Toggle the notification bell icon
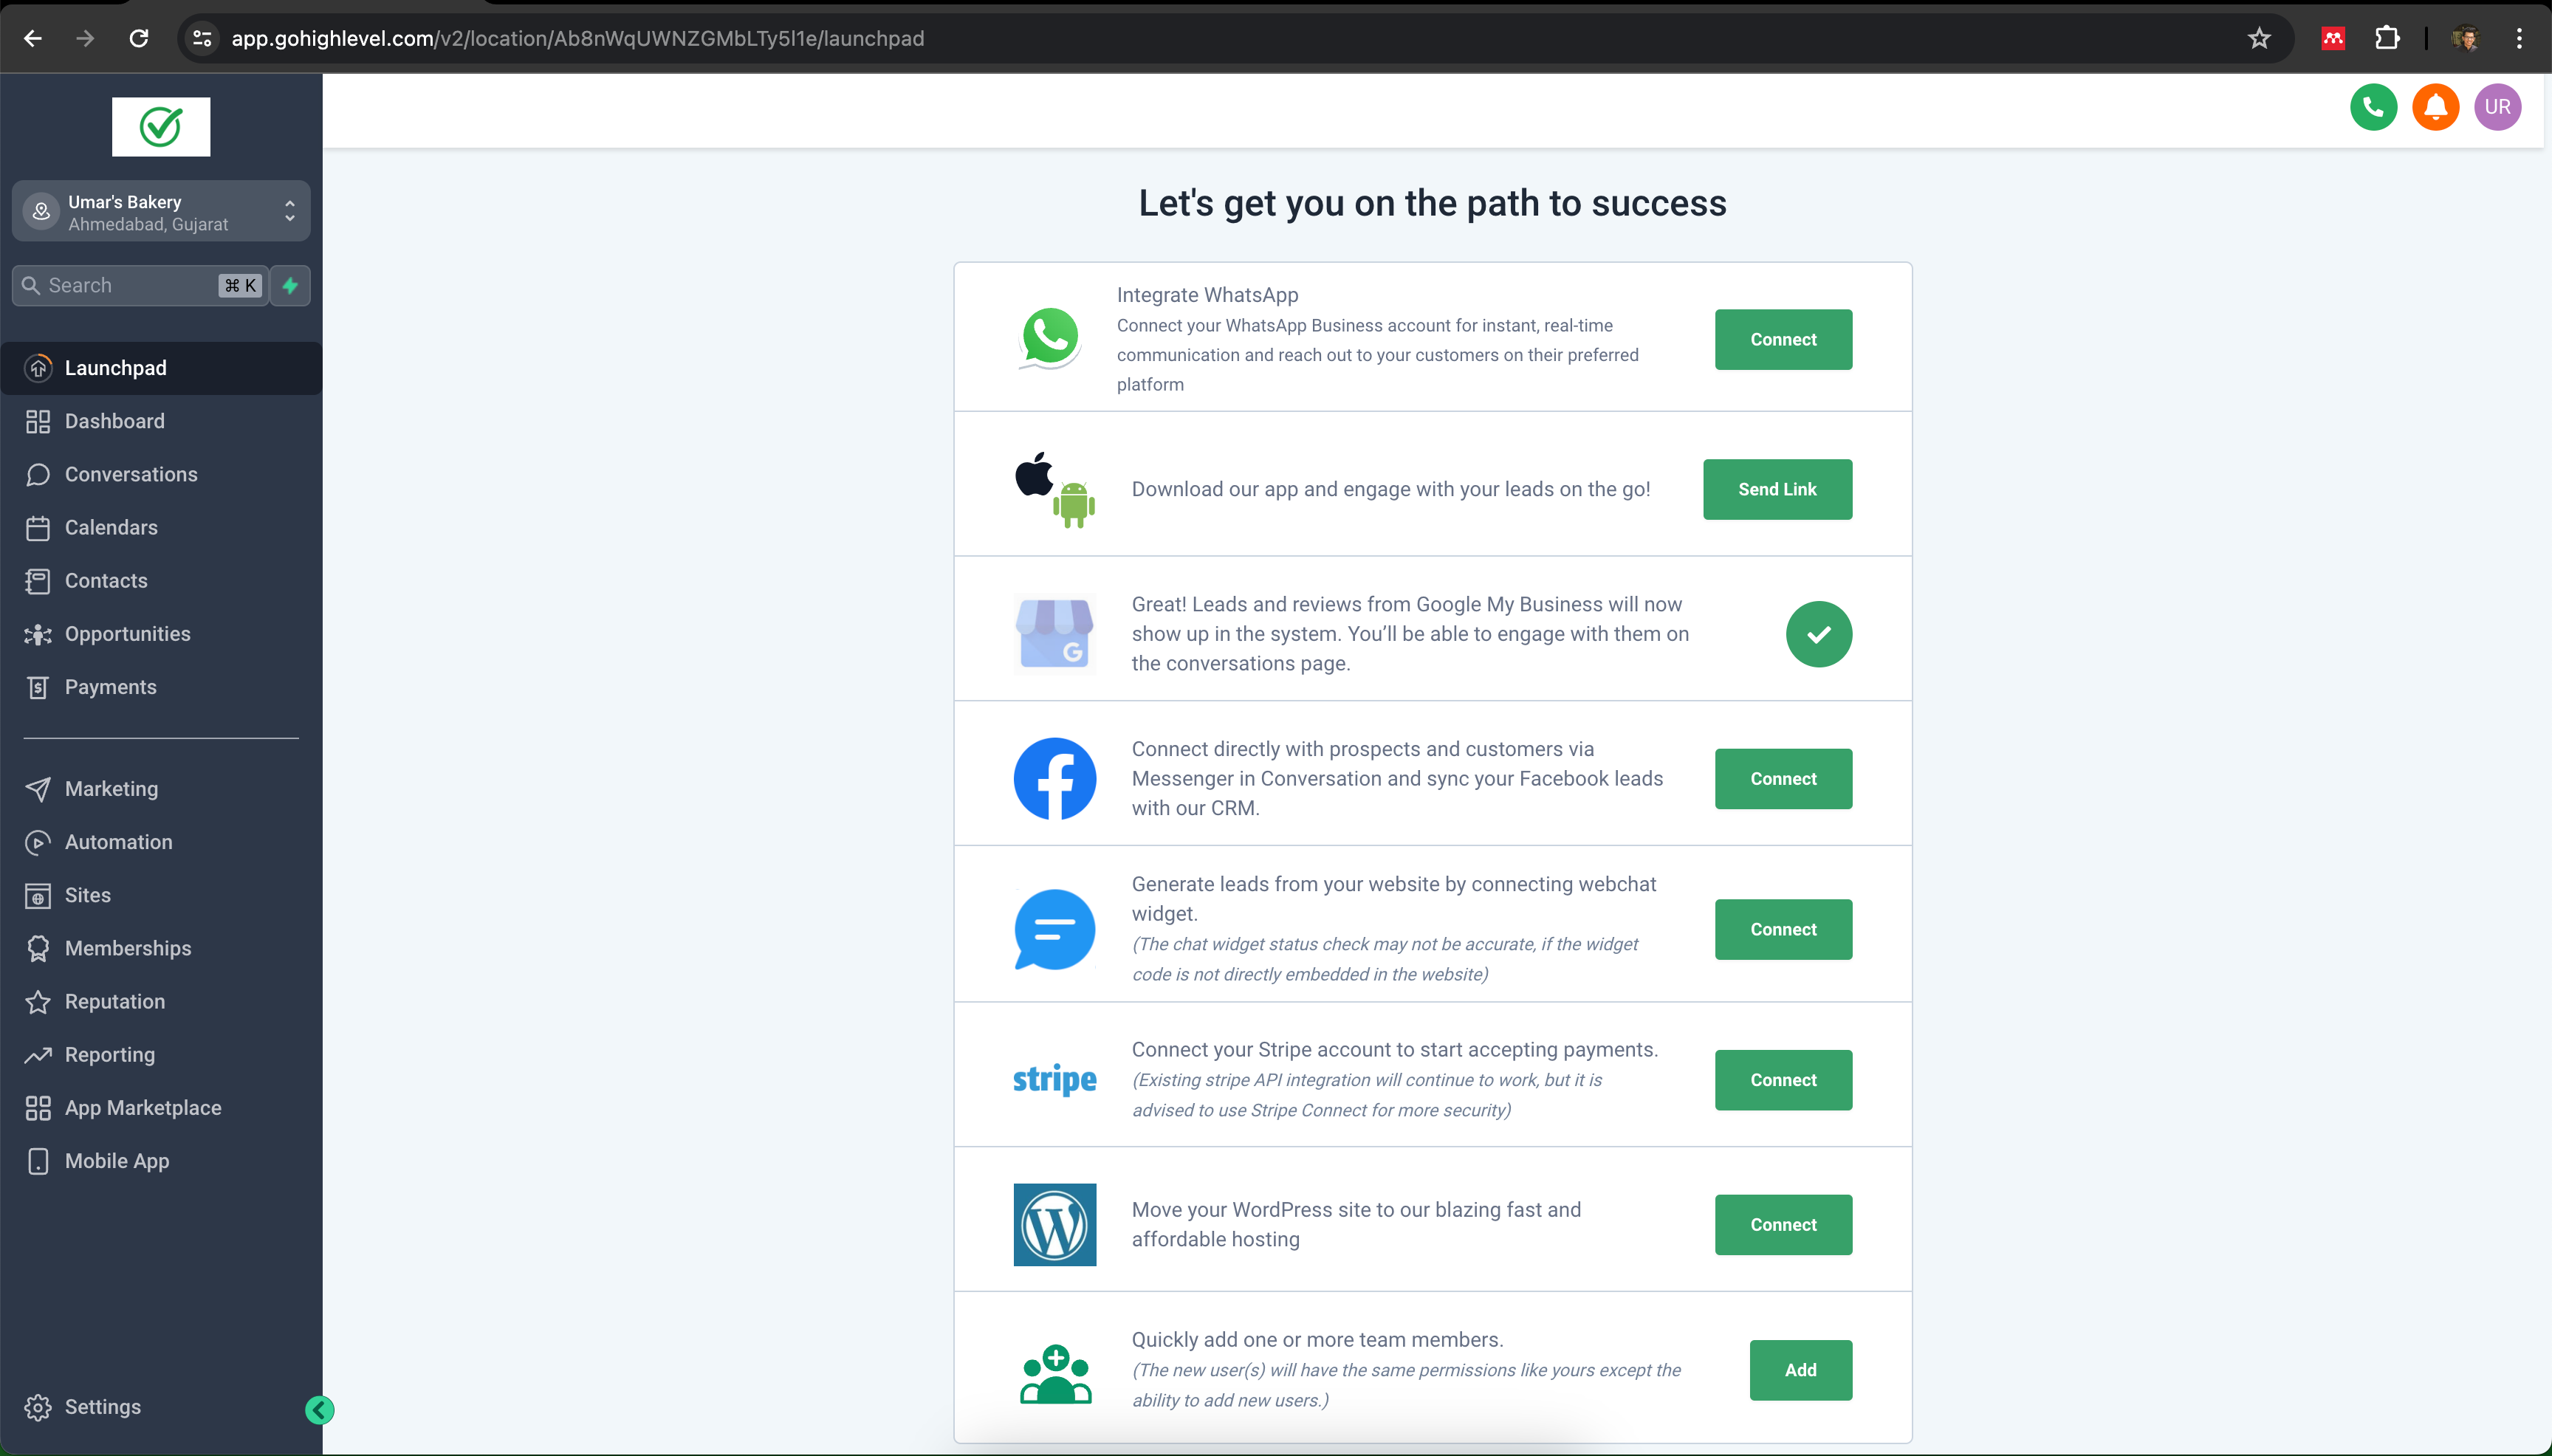The image size is (2552, 1456). [2435, 107]
